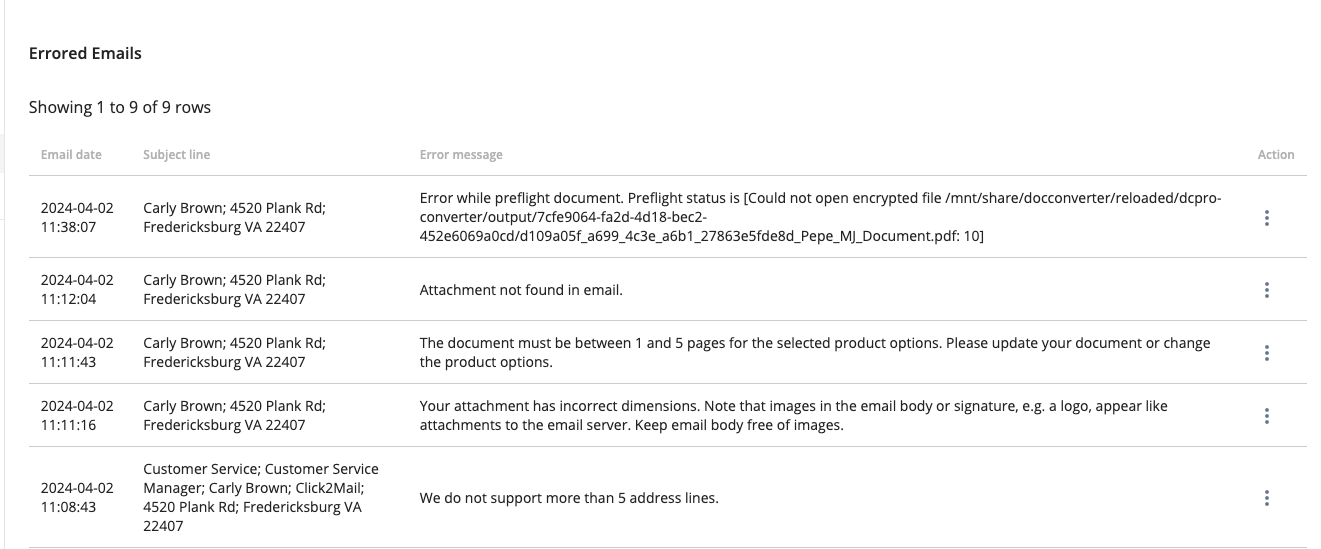The width and height of the screenshot is (1321, 549).
Task: Click the incorrect dimensions error text
Action: pyautogui.click(x=793, y=415)
